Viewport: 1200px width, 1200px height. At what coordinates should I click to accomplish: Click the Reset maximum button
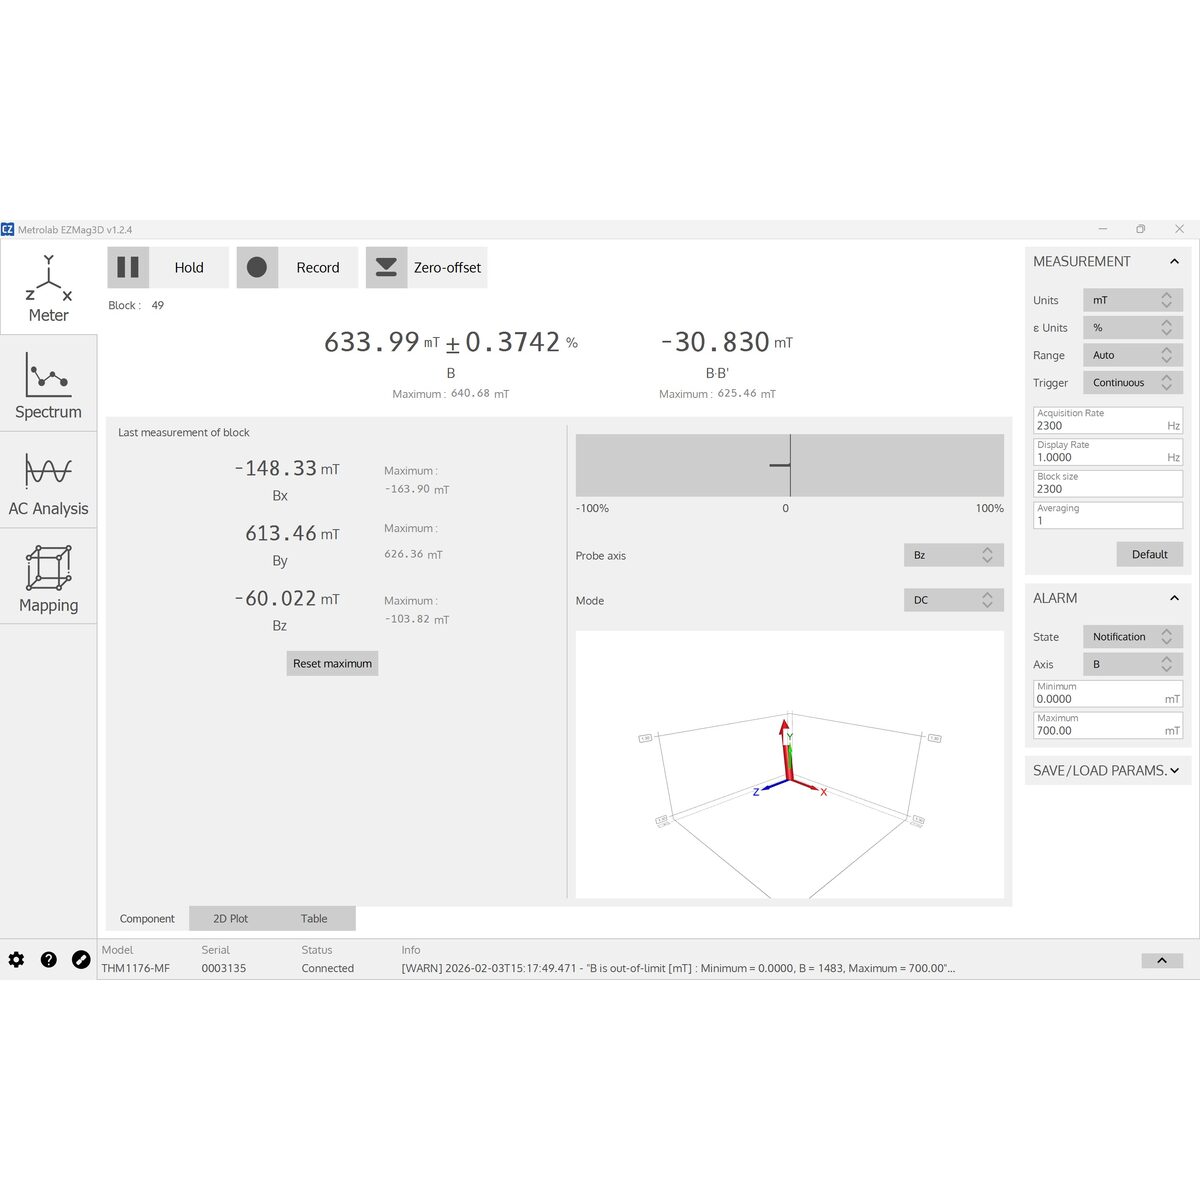point(332,663)
